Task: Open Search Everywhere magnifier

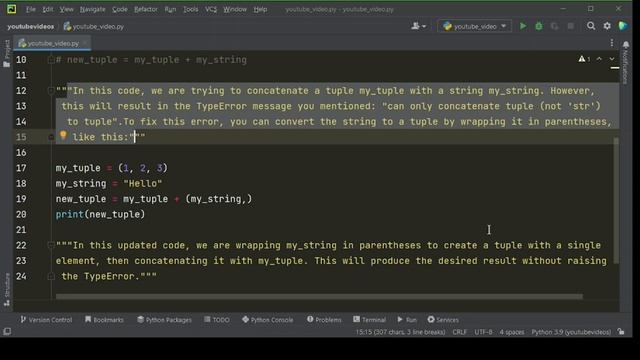Action: 591,26
